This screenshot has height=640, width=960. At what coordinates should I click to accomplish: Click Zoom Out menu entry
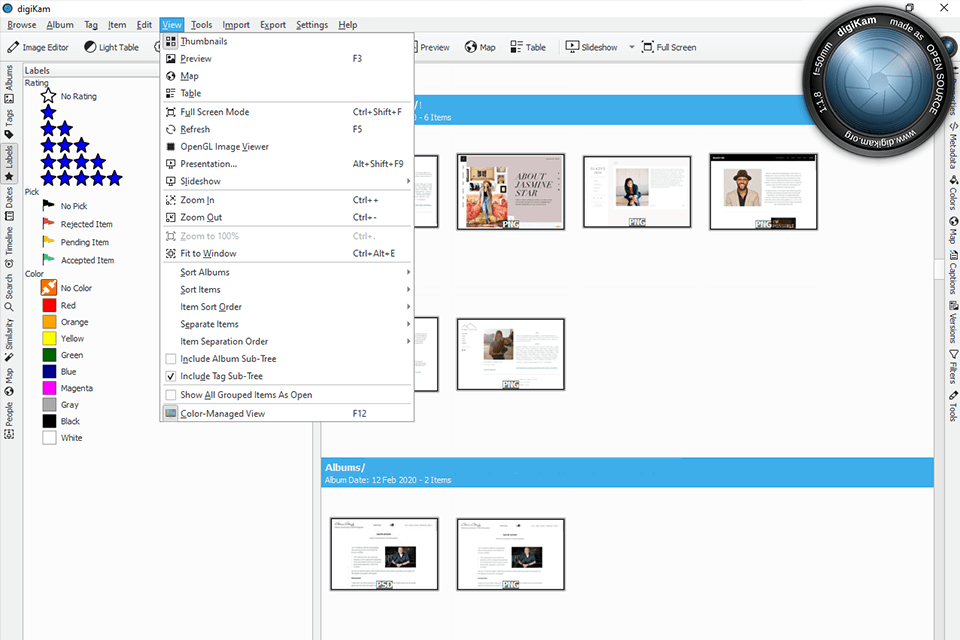pyautogui.click(x=287, y=217)
